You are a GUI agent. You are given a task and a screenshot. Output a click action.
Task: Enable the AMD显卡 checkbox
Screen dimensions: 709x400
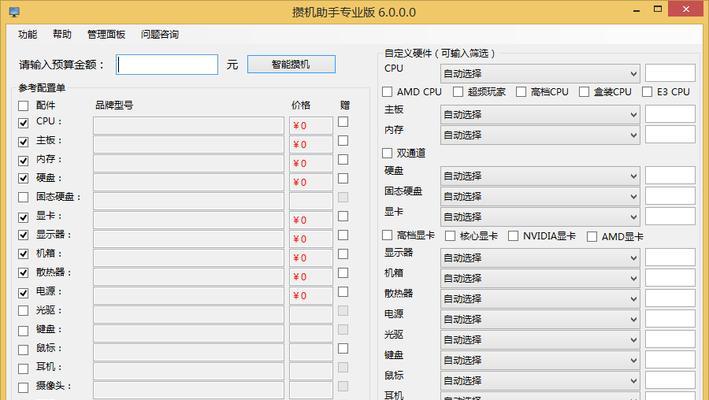pyautogui.click(x=591, y=236)
